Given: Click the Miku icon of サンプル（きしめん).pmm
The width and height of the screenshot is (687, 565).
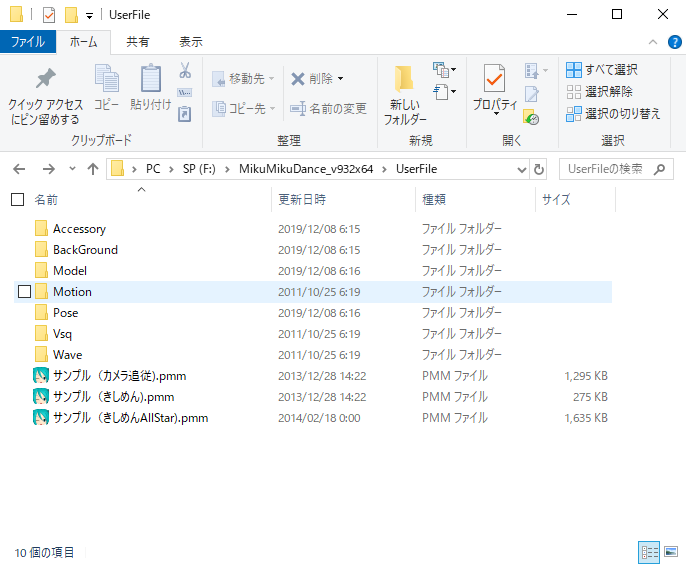Looking at the screenshot, I should pyautogui.click(x=41, y=397).
